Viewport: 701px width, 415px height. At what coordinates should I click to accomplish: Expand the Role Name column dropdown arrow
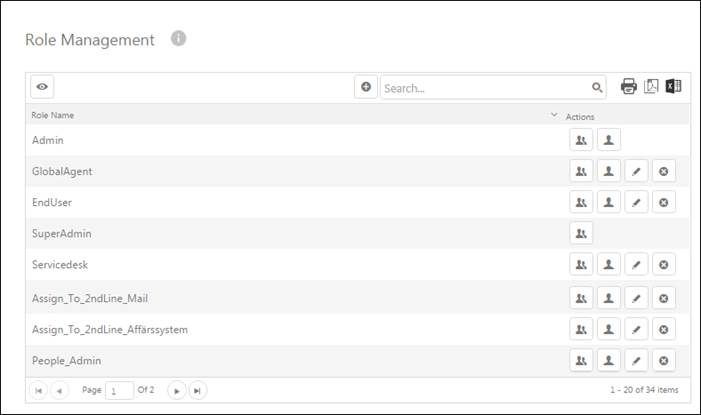coord(554,116)
